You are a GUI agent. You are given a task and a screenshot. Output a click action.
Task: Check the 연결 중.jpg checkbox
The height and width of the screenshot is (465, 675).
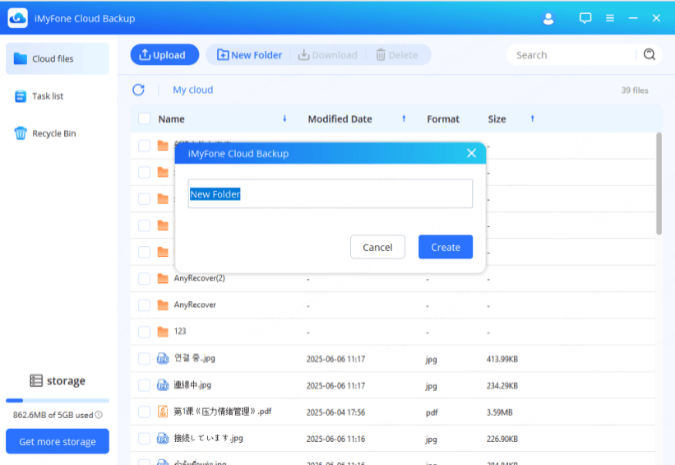tap(144, 358)
